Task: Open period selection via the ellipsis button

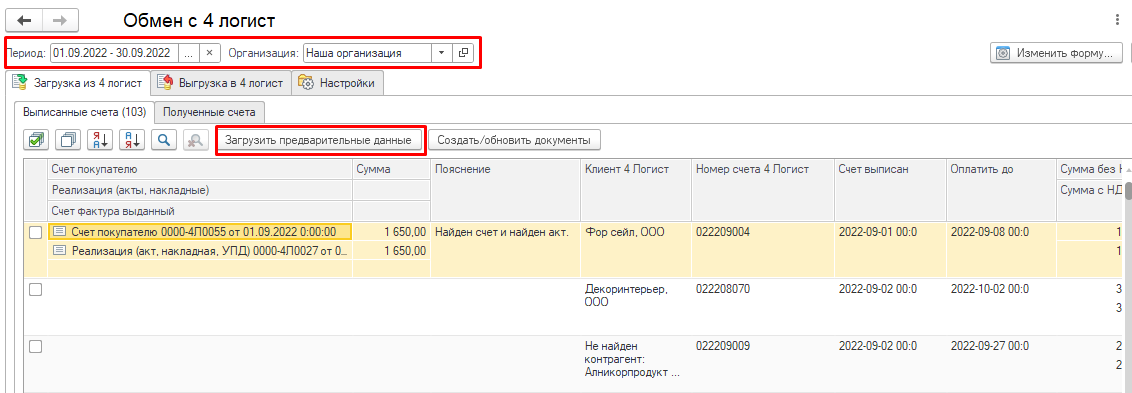Action: [x=188, y=53]
